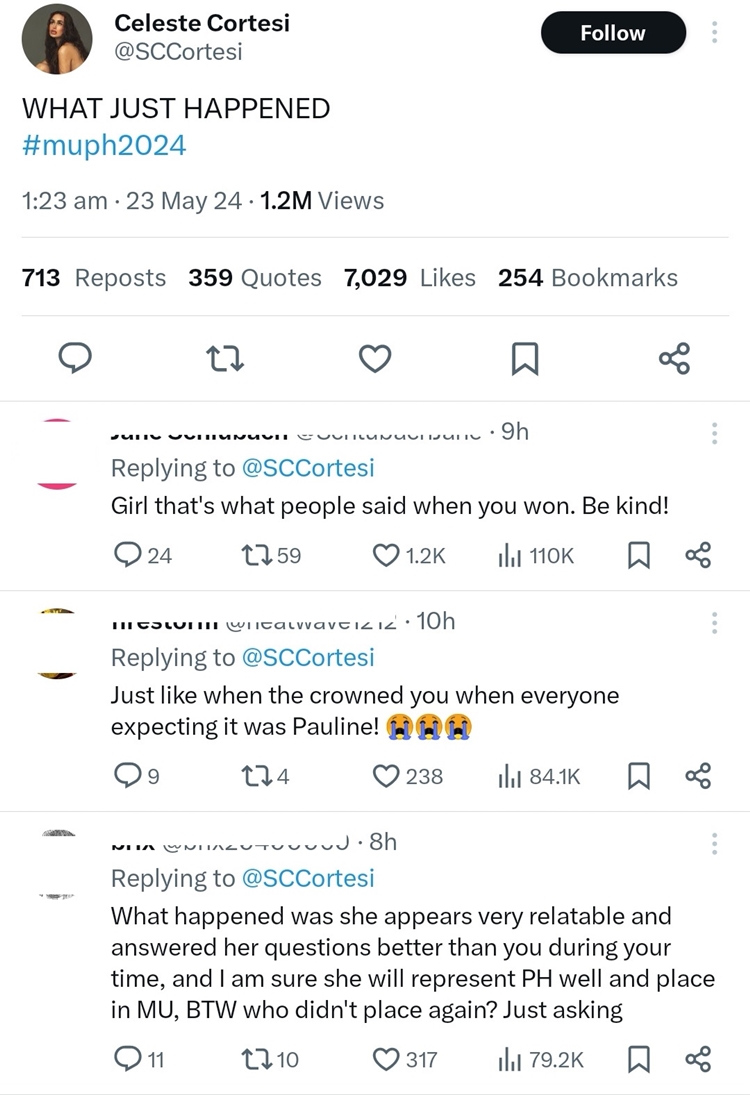Open more options on the 9h reply
This screenshot has height=1095, width=750.
click(x=714, y=433)
